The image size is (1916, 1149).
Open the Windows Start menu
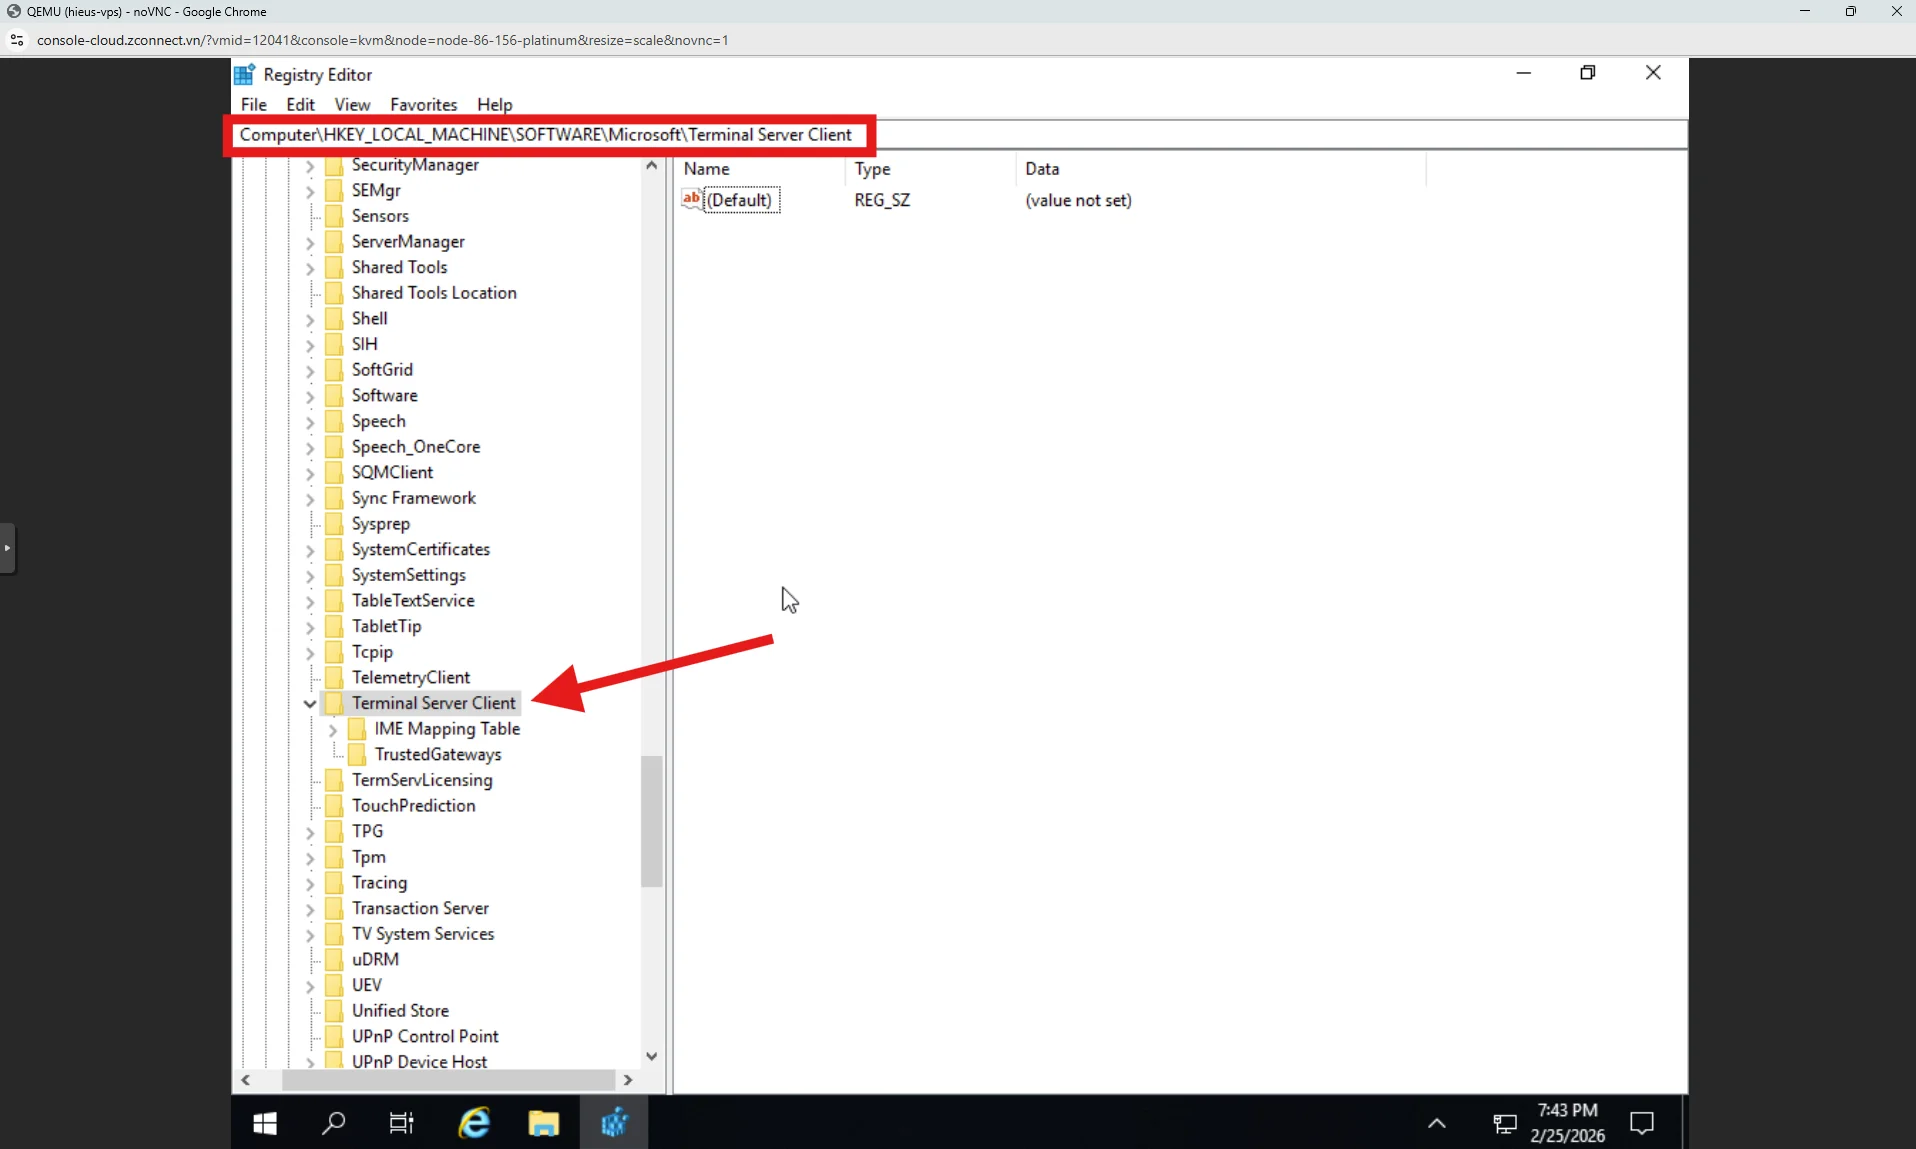click(x=265, y=1124)
